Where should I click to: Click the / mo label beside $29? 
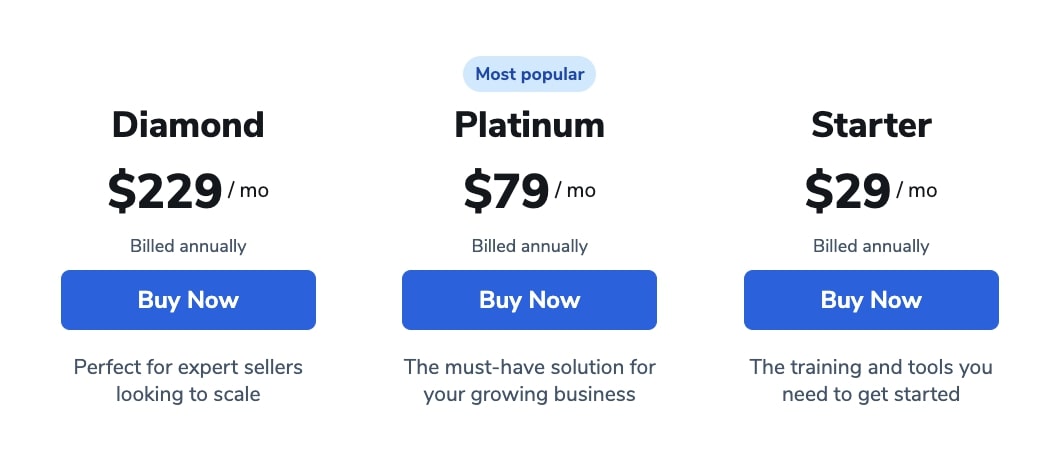coord(917,191)
